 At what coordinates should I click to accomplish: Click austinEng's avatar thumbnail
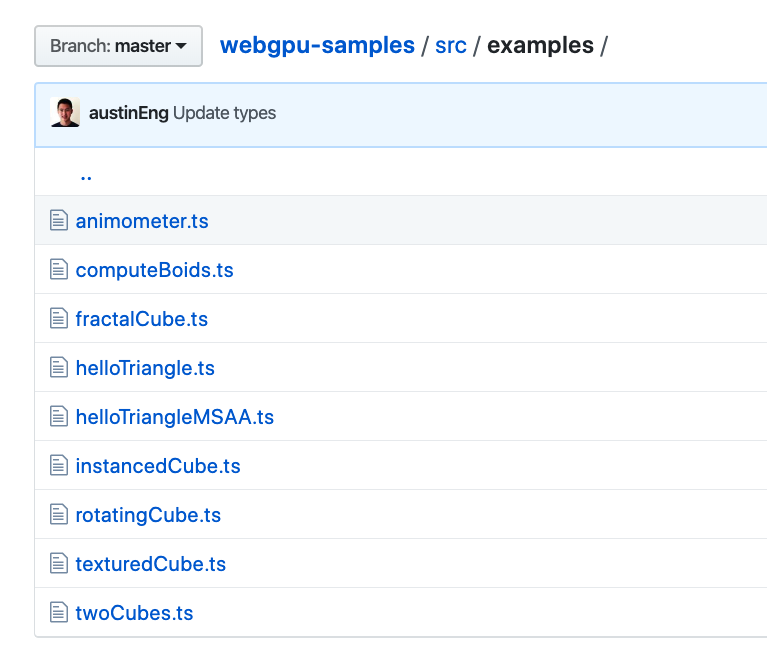[65, 113]
